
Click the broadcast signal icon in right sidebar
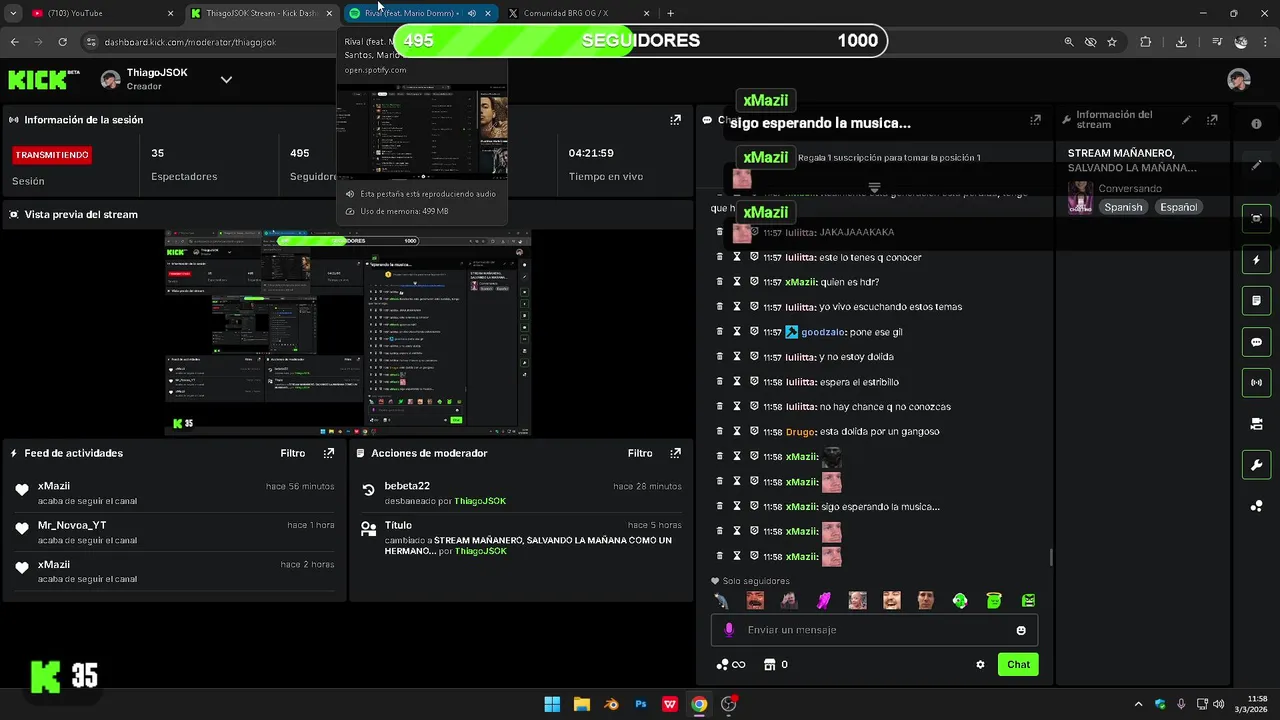point(1256,382)
